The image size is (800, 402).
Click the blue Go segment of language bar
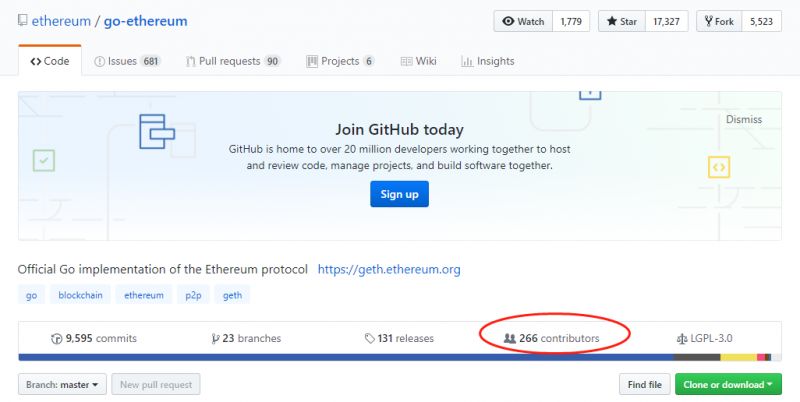pyautogui.click(x=346, y=358)
